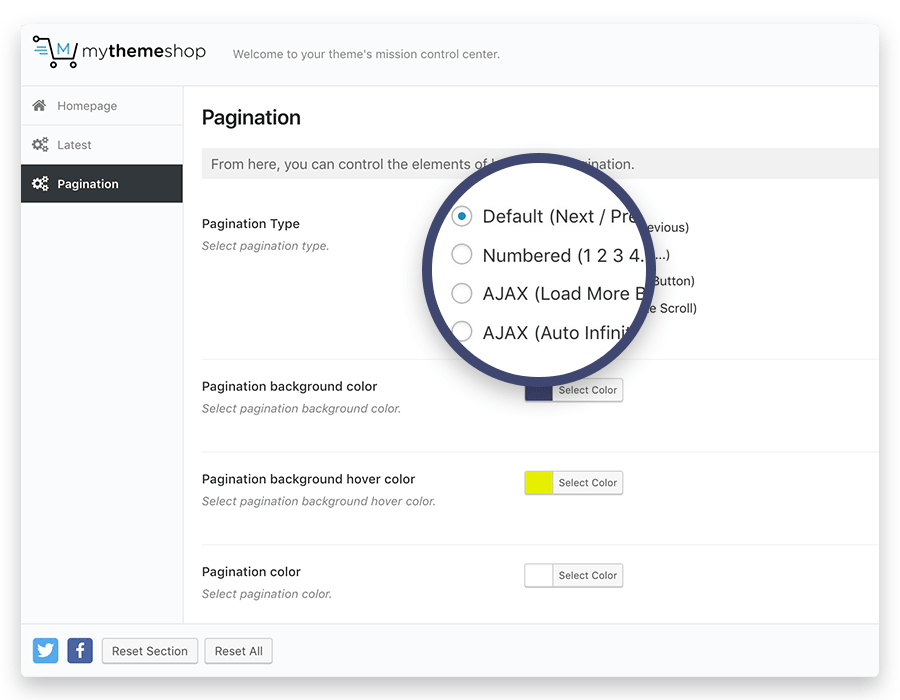Click the Pagination gears icon
Viewport: 900px width, 700px height.
(40, 184)
